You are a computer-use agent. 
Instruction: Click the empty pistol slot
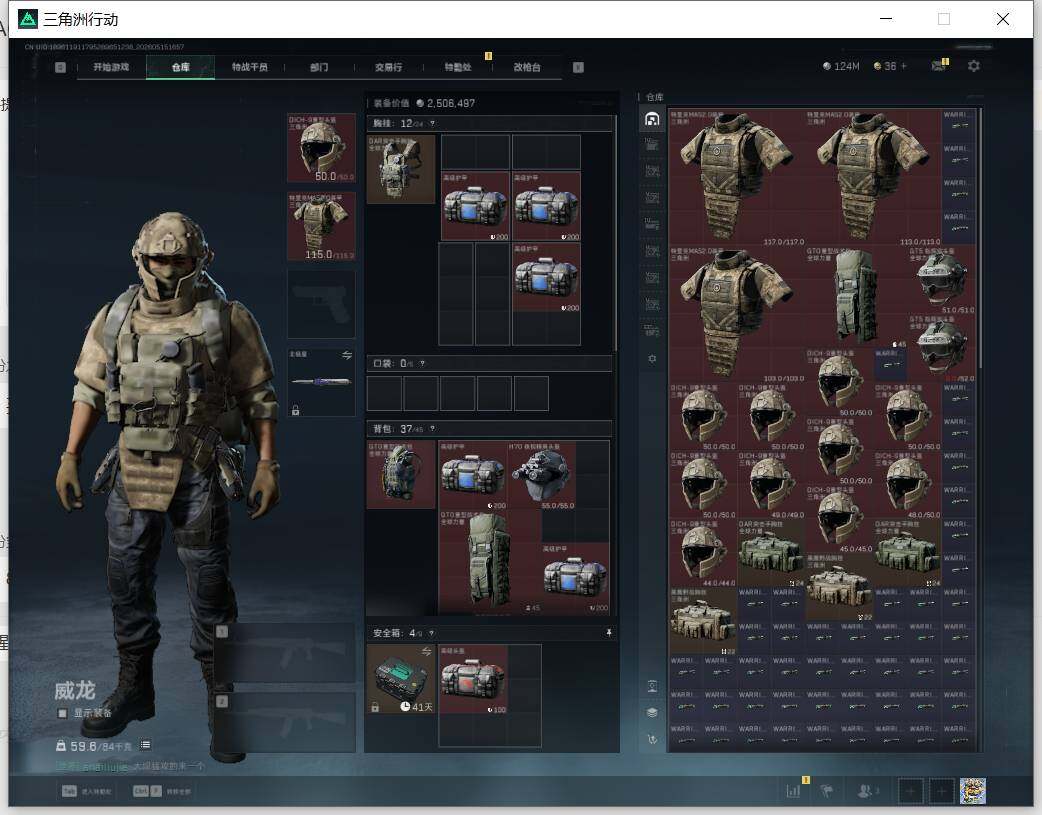321,304
